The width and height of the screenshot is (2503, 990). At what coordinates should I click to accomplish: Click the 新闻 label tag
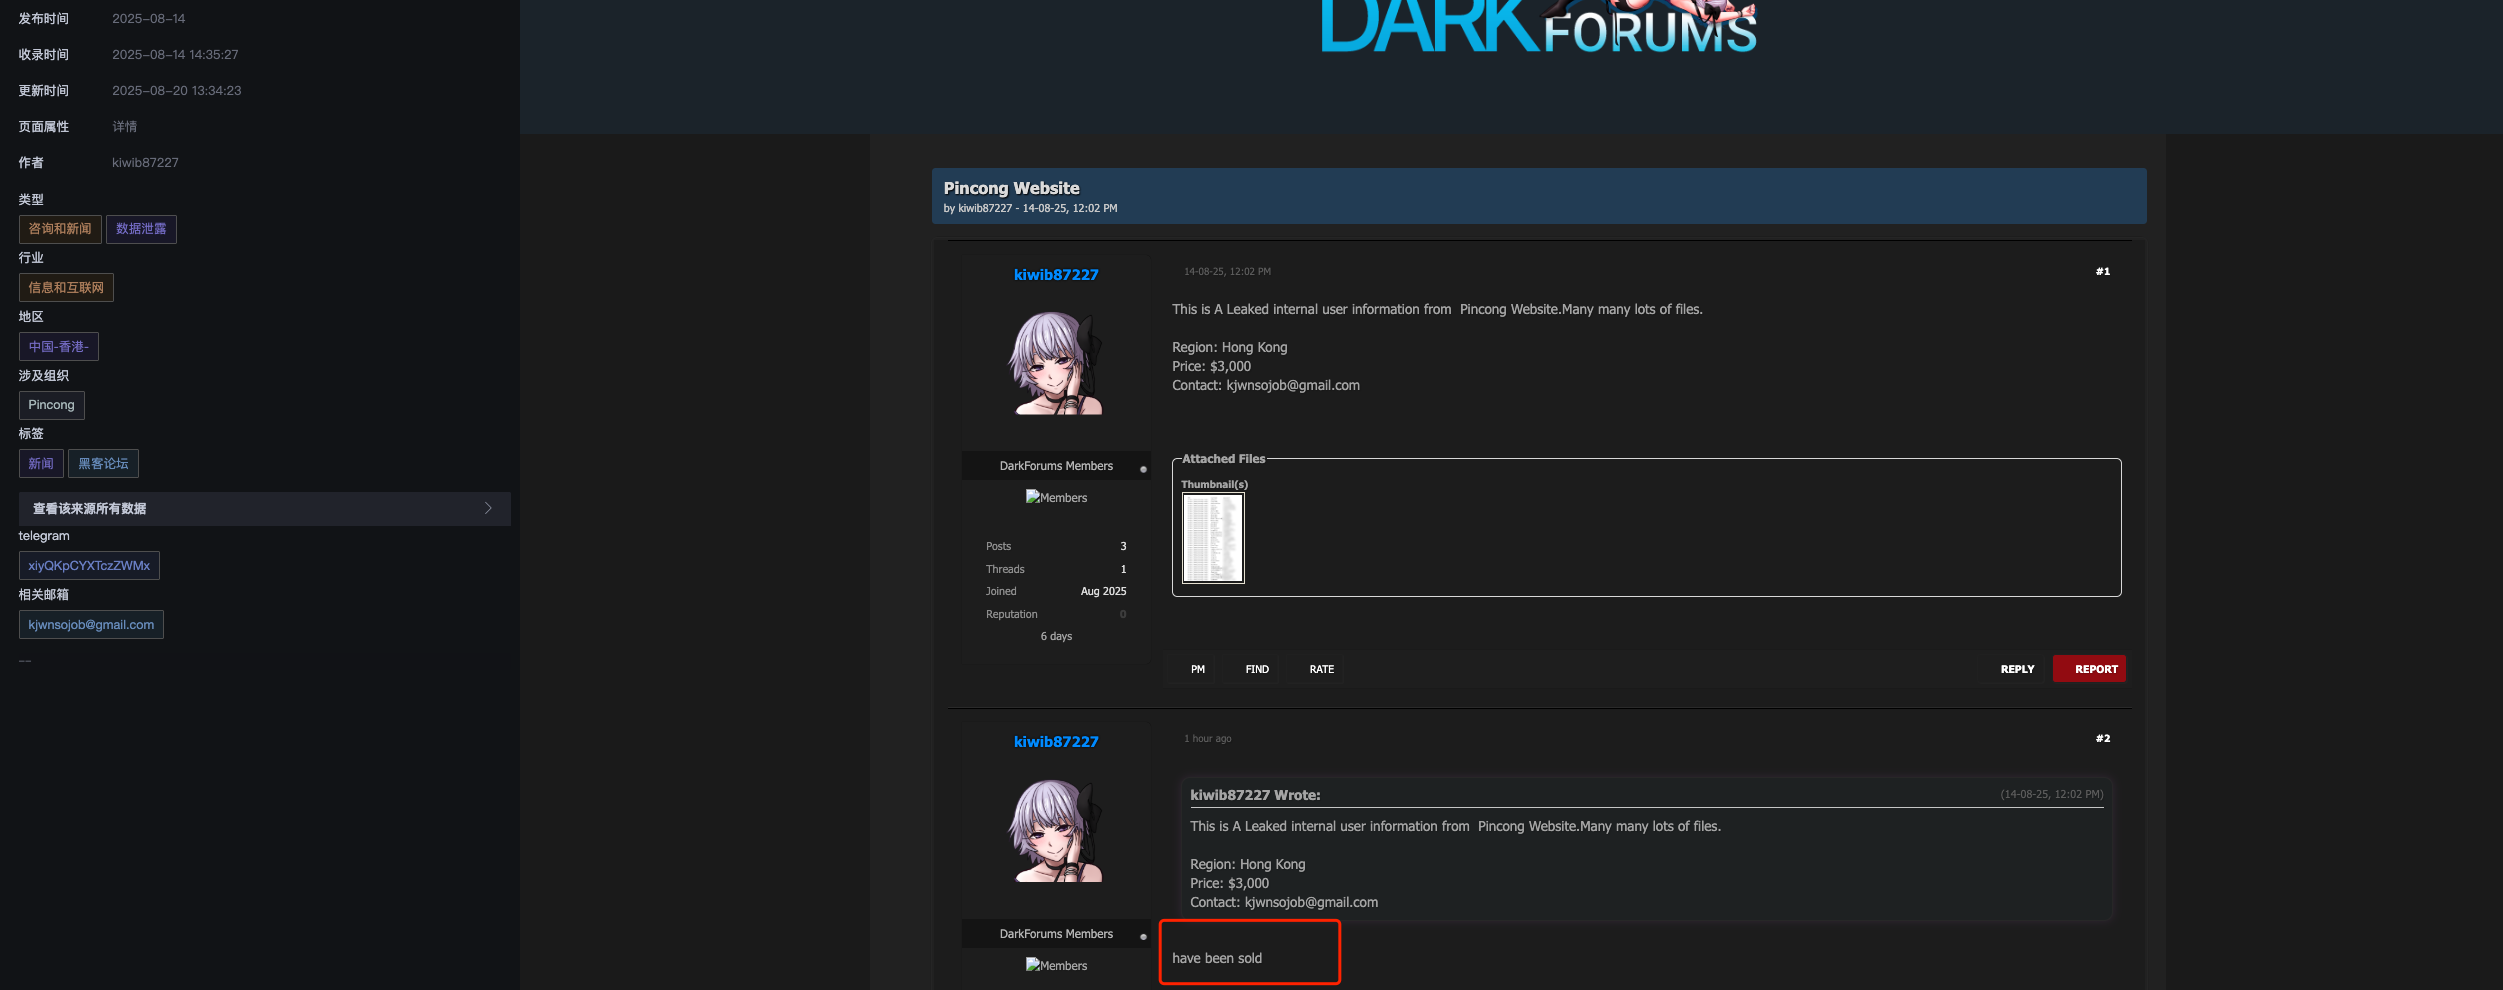tap(41, 464)
